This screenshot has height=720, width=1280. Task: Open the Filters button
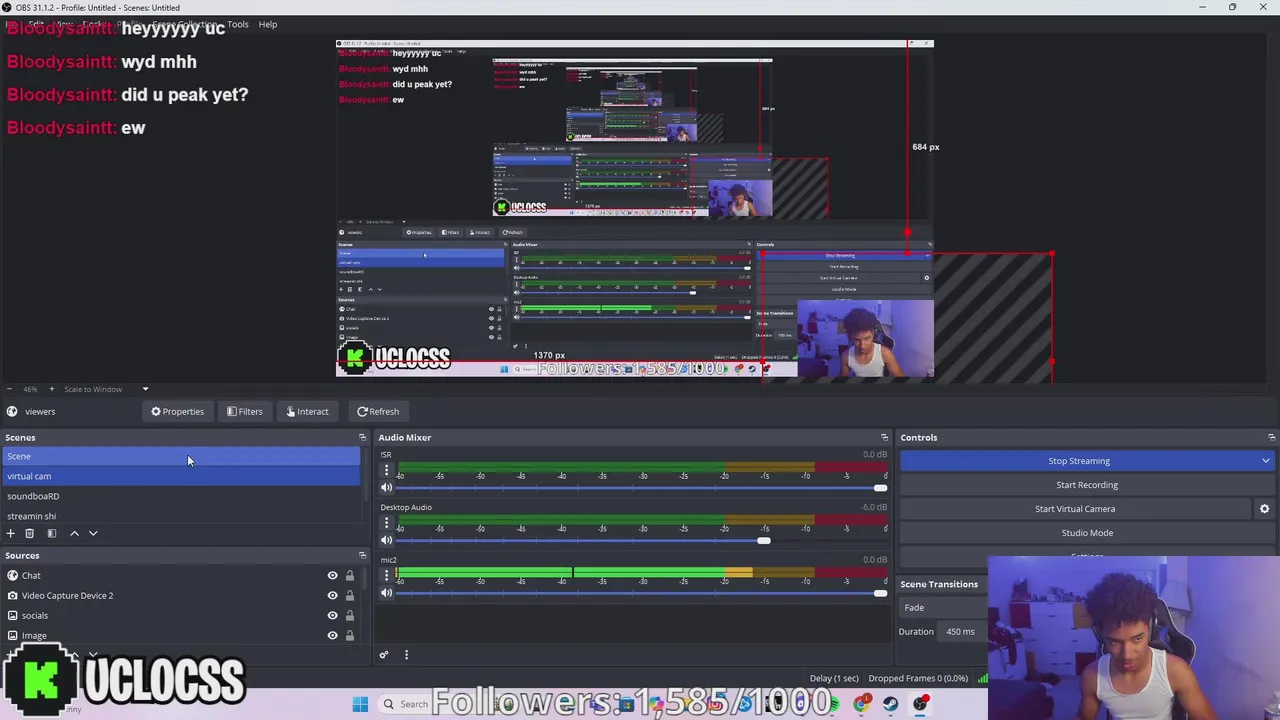click(x=245, y=411)
